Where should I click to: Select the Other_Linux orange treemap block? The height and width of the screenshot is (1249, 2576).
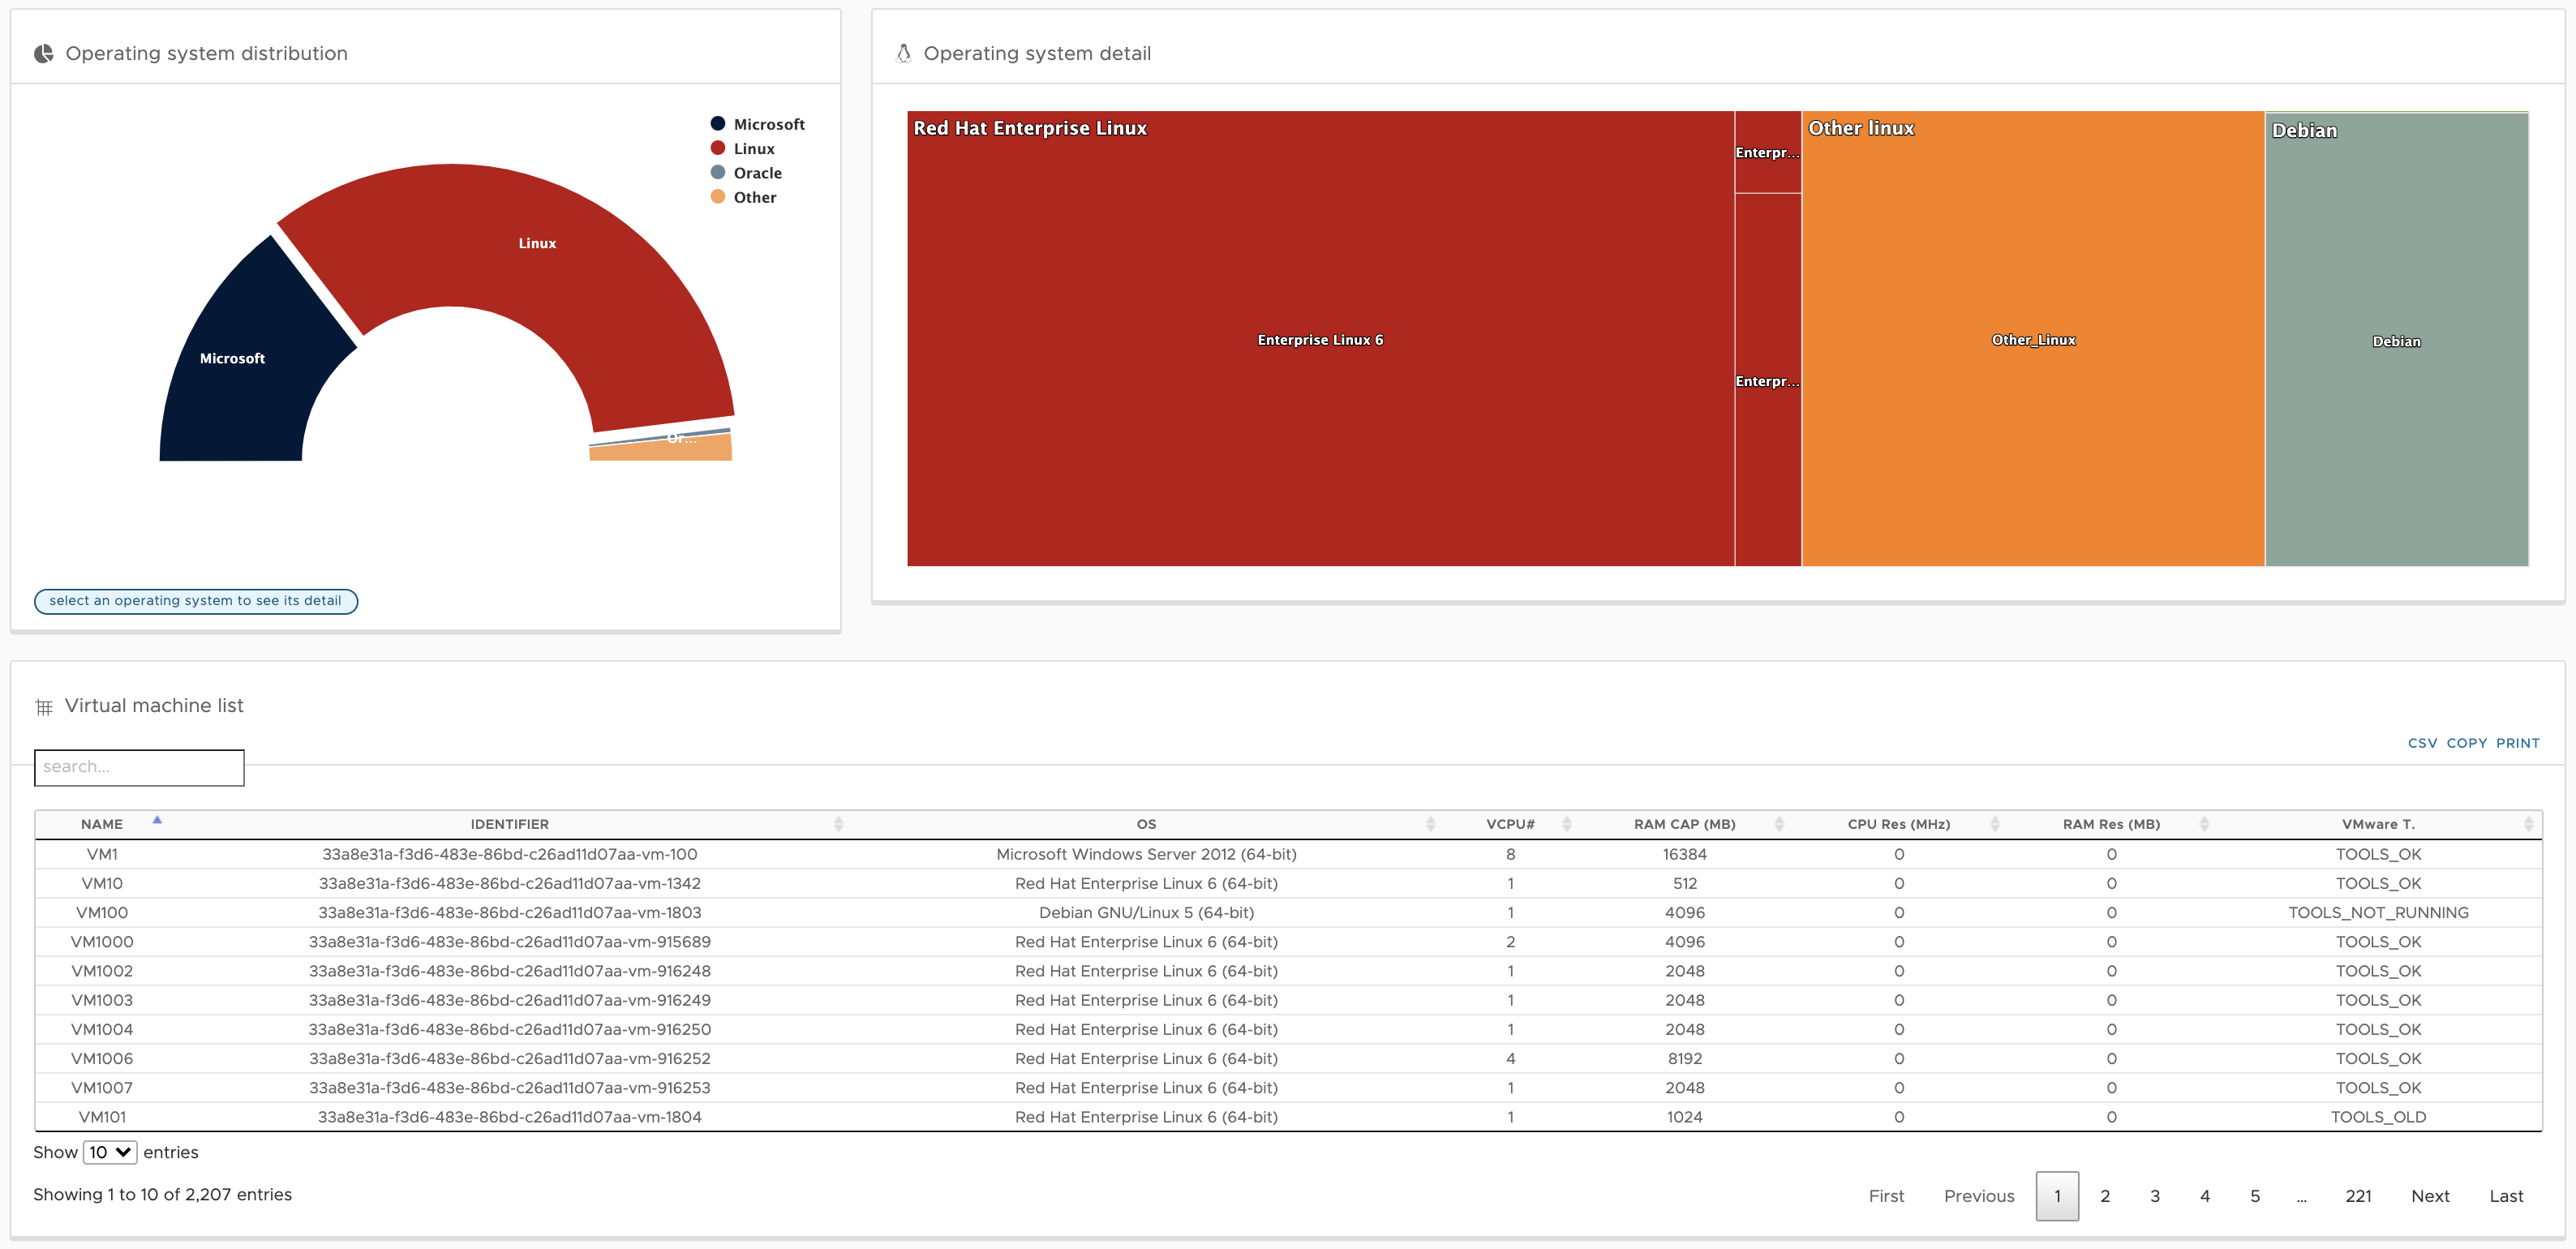pos(2033,340)
